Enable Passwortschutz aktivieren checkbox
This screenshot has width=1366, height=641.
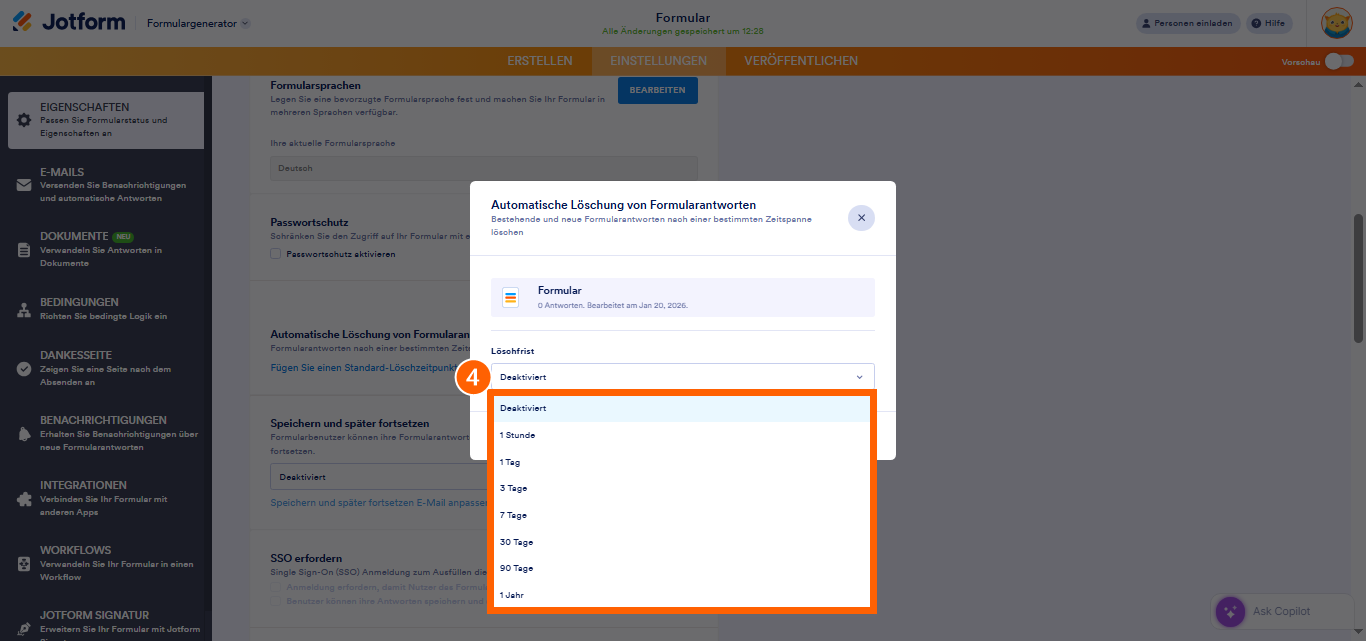click(276, 254)
